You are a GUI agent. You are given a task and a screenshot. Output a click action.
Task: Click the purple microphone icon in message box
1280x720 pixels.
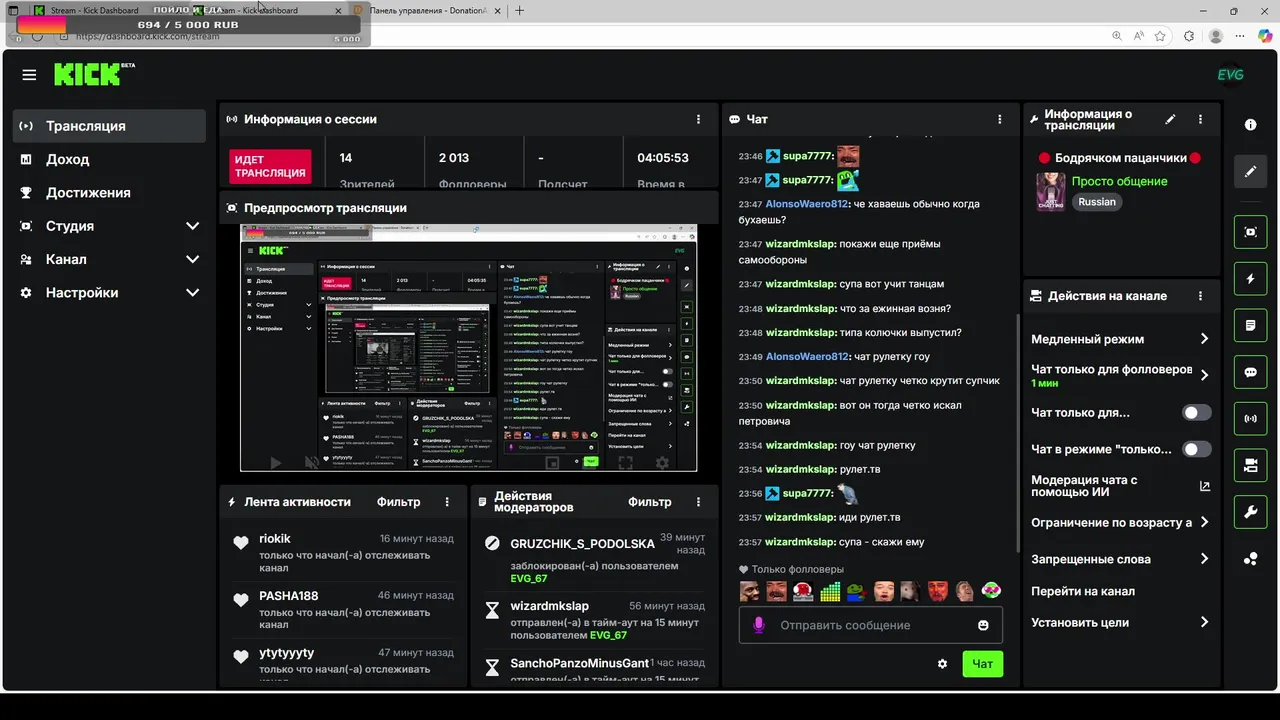[x=758, y=625]
